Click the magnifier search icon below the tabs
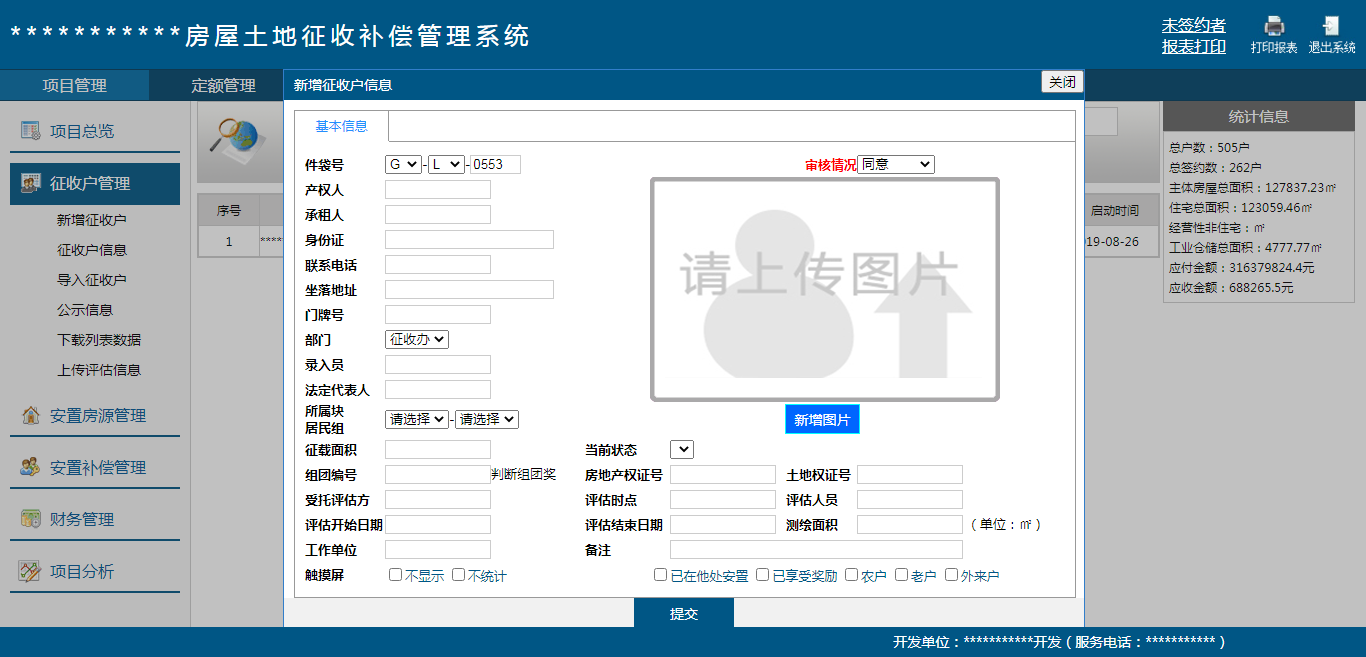Image resolution: width=1366 pixels, height=657 pixels. (236, 135)
